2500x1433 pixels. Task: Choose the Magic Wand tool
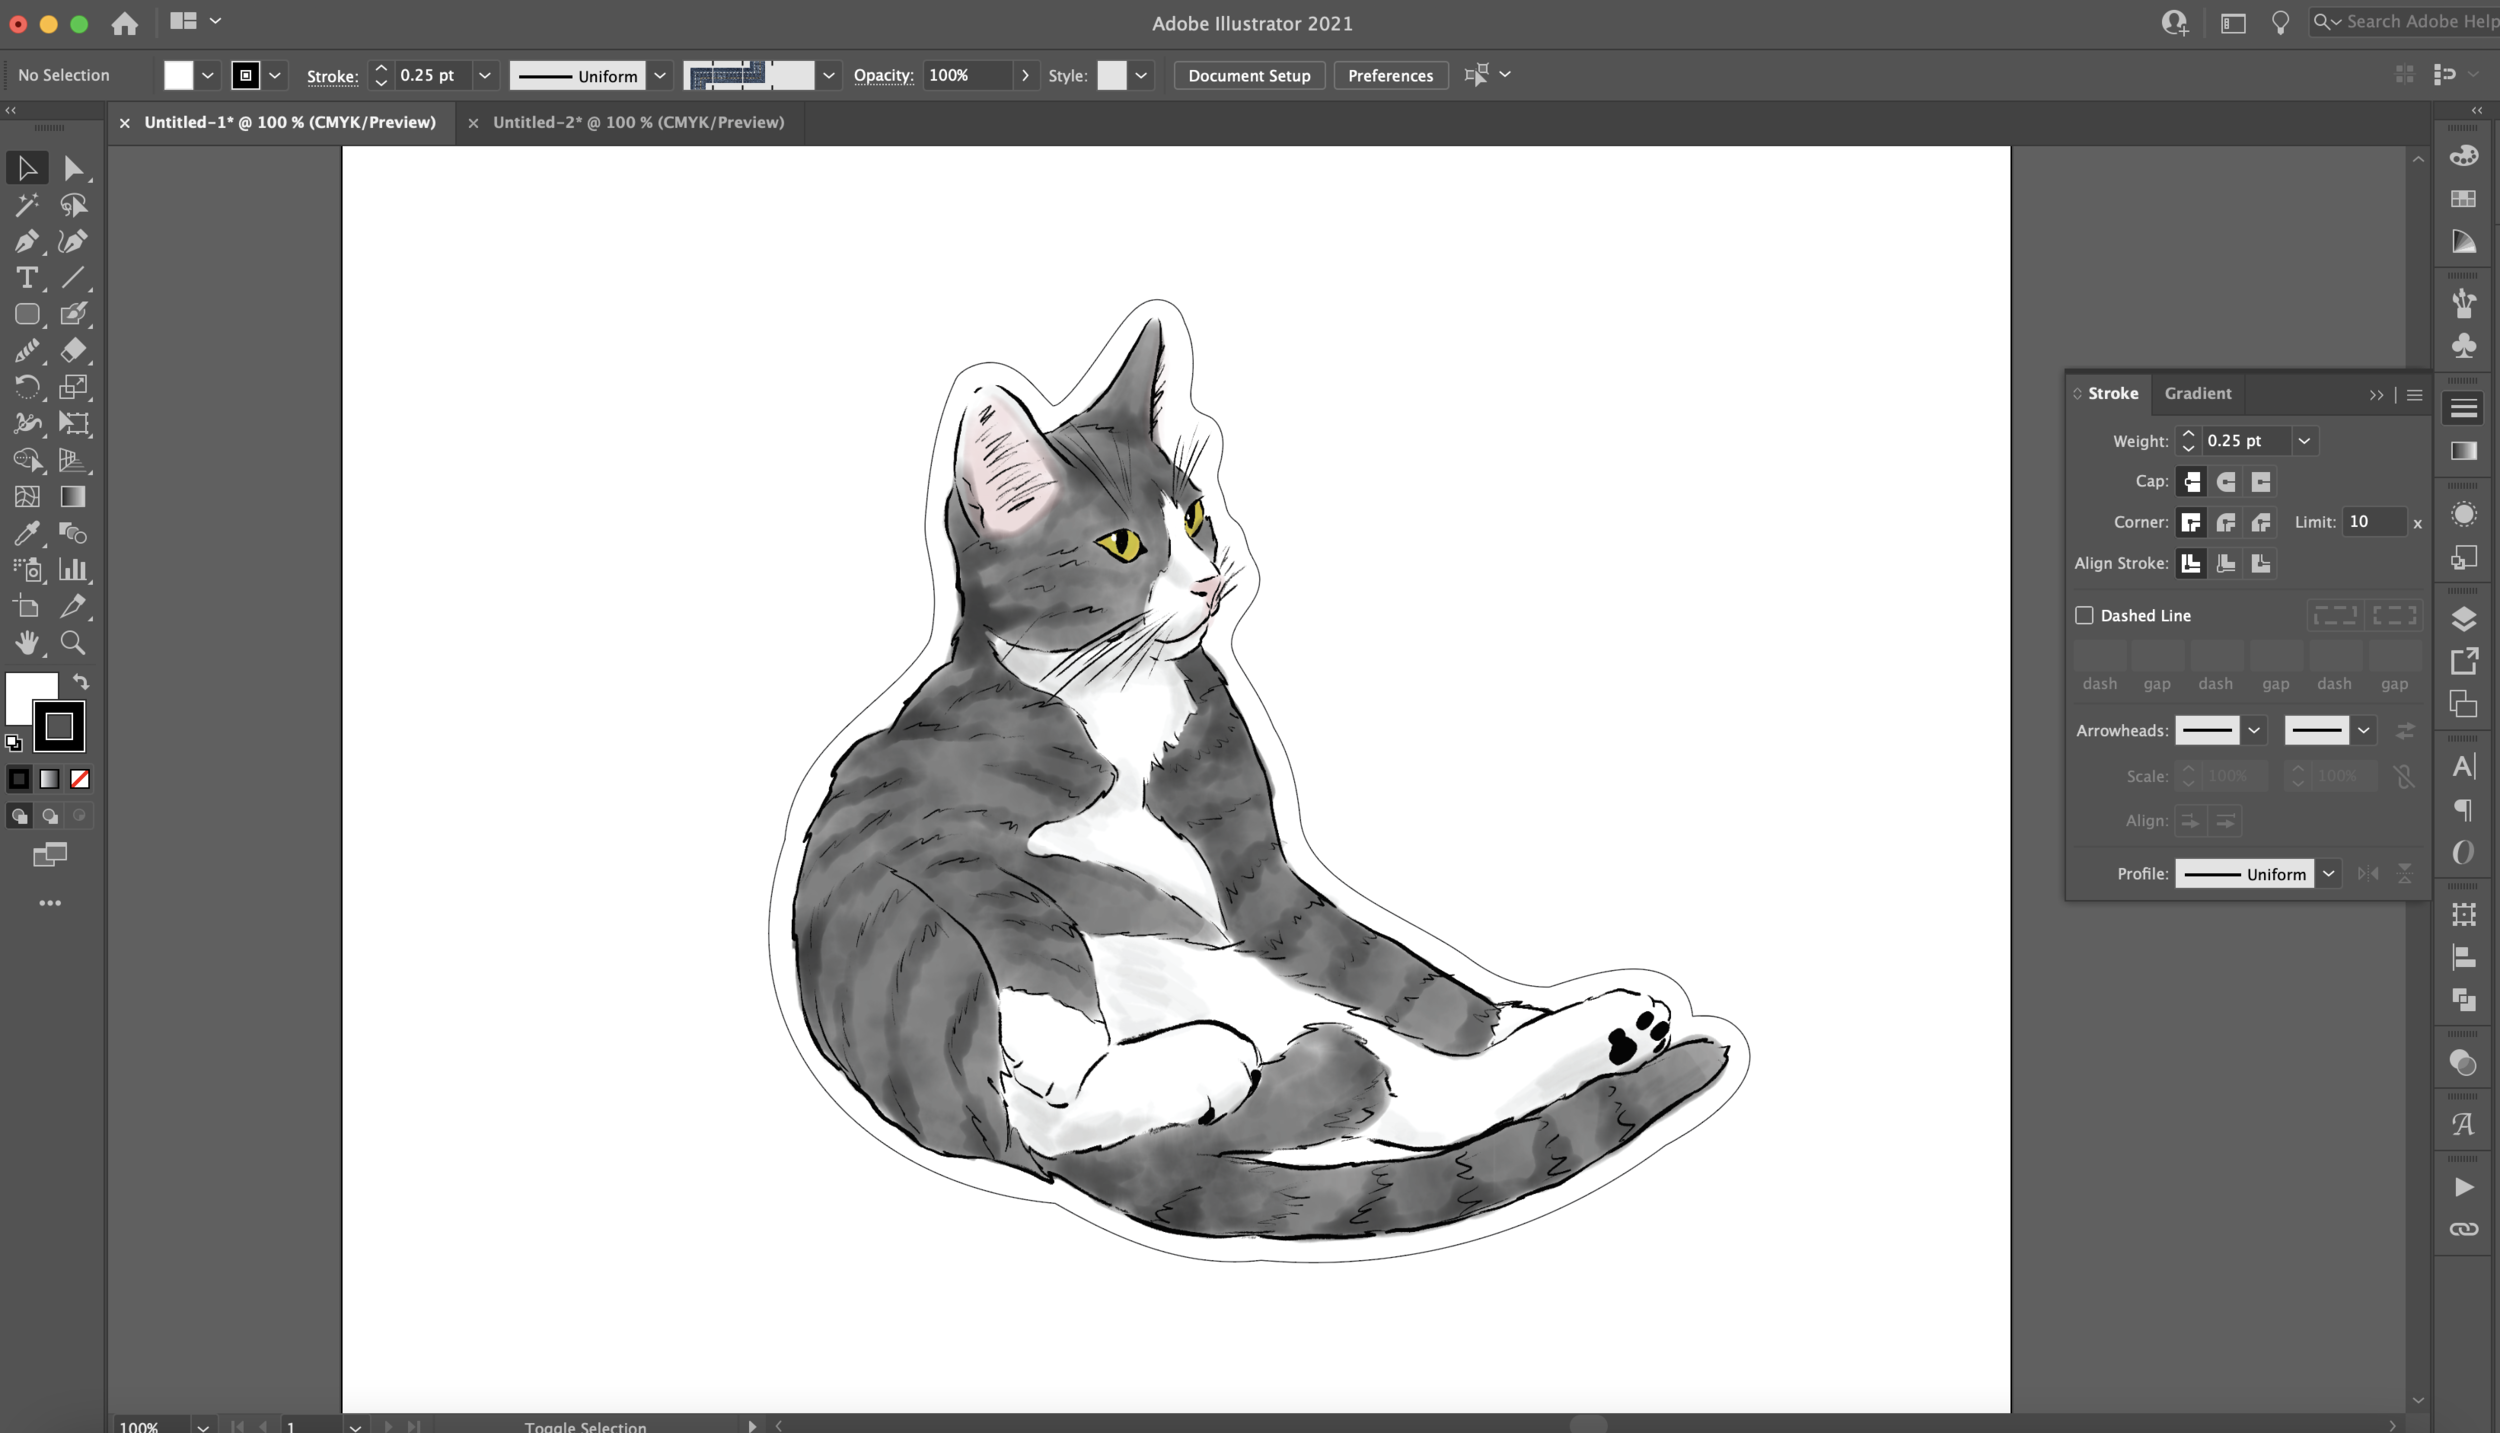(26, 205)
